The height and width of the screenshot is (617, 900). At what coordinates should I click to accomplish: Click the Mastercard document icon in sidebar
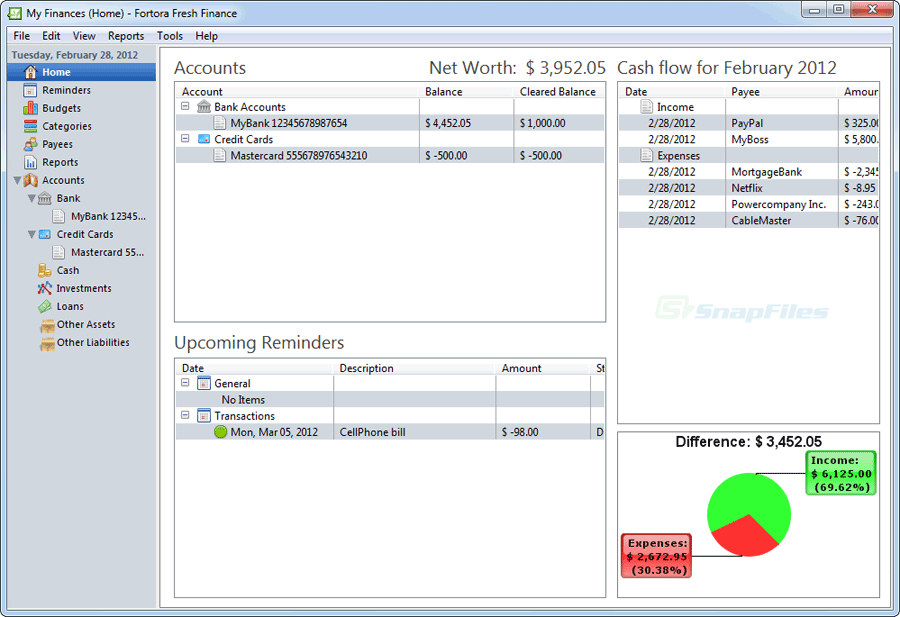59,253
